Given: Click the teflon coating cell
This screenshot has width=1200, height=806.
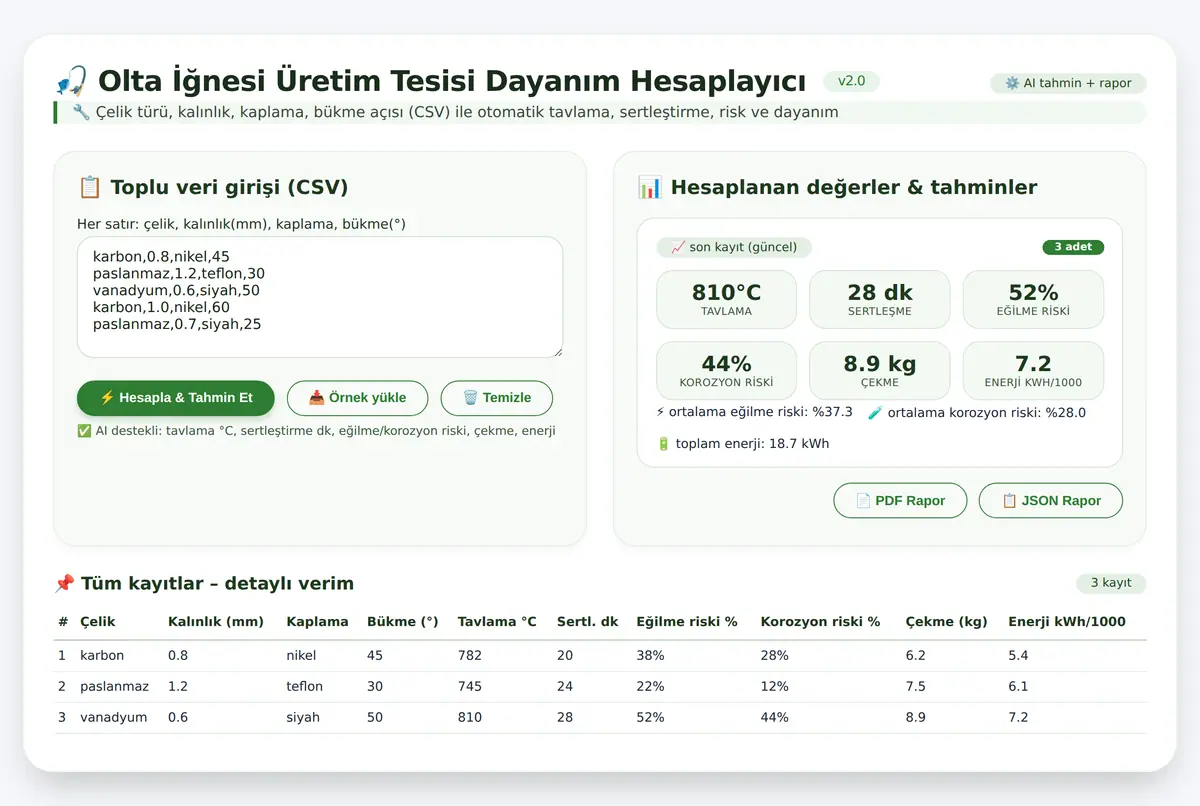Looking at the screenshot, I should pyautogui.click(x=304, y=687).
